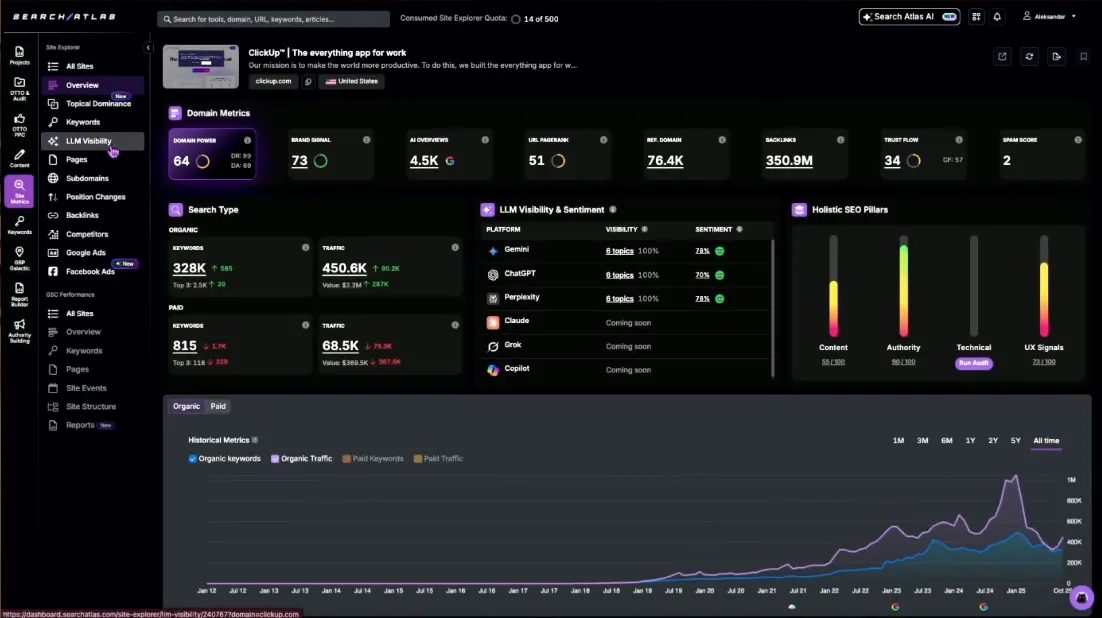Click the Authority Building megaphone icon

(x=19, y=327)
